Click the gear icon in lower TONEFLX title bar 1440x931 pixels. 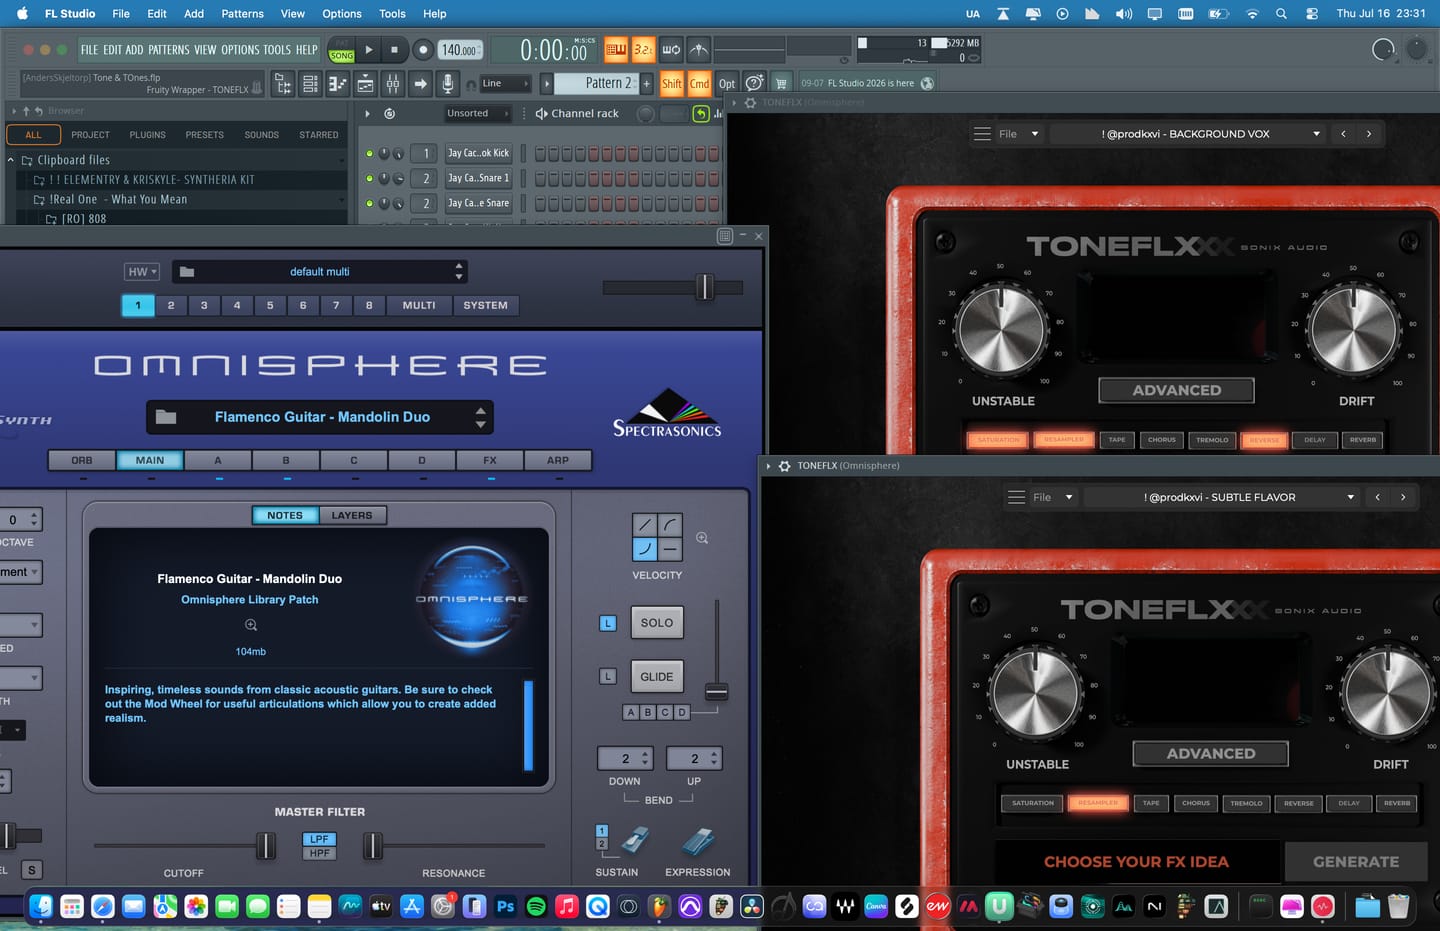click(785, 466)
